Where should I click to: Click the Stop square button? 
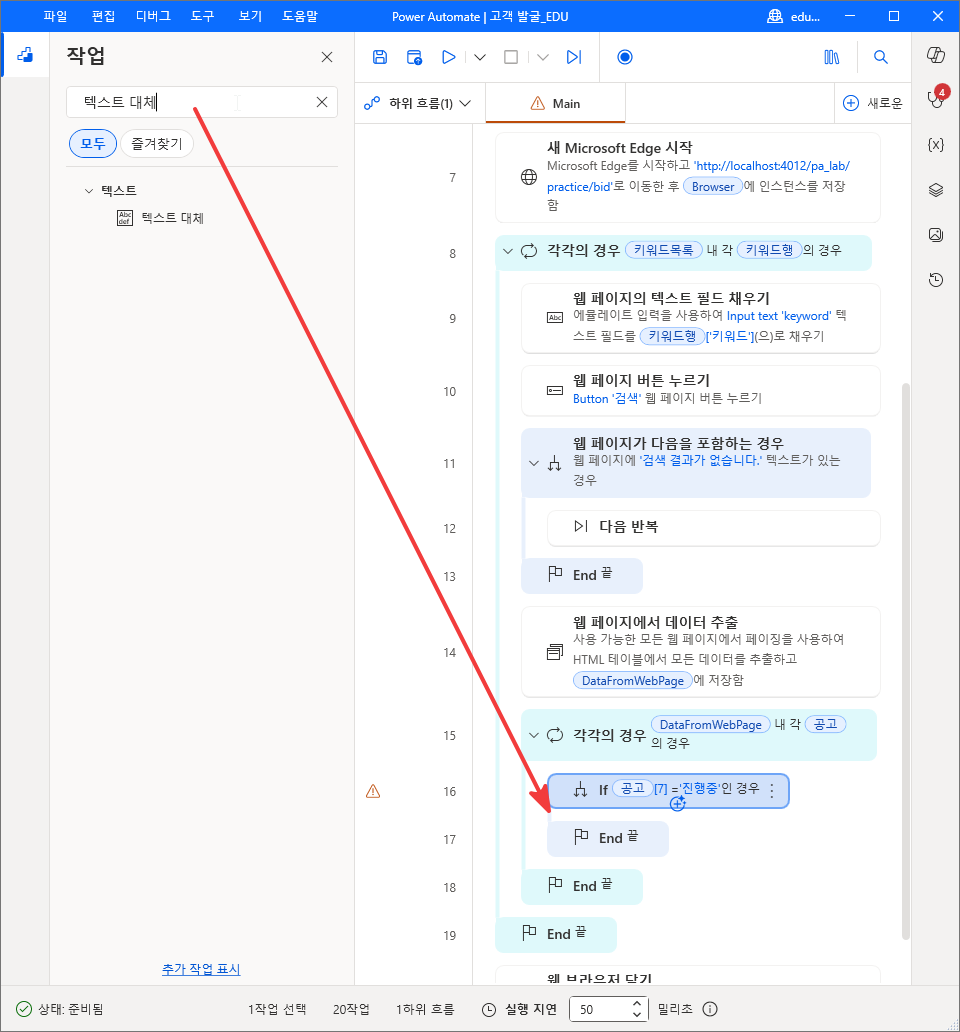click(511, 57)
